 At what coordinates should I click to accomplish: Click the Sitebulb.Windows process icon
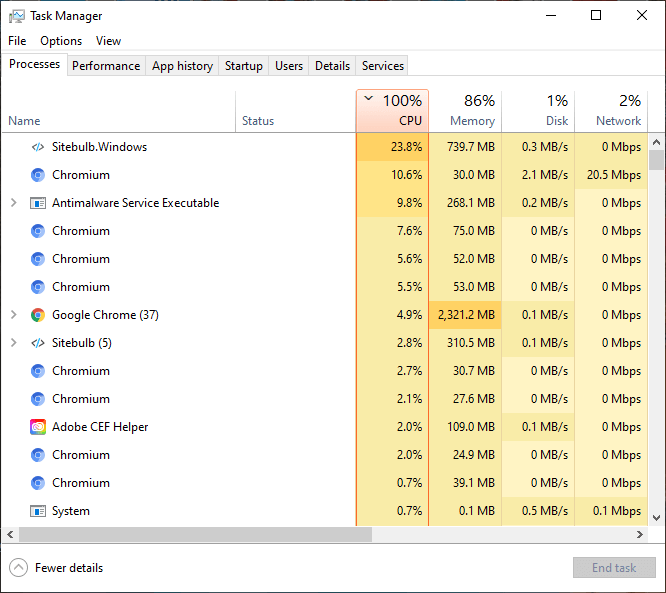pyautogui.click(x=38, y=147)
